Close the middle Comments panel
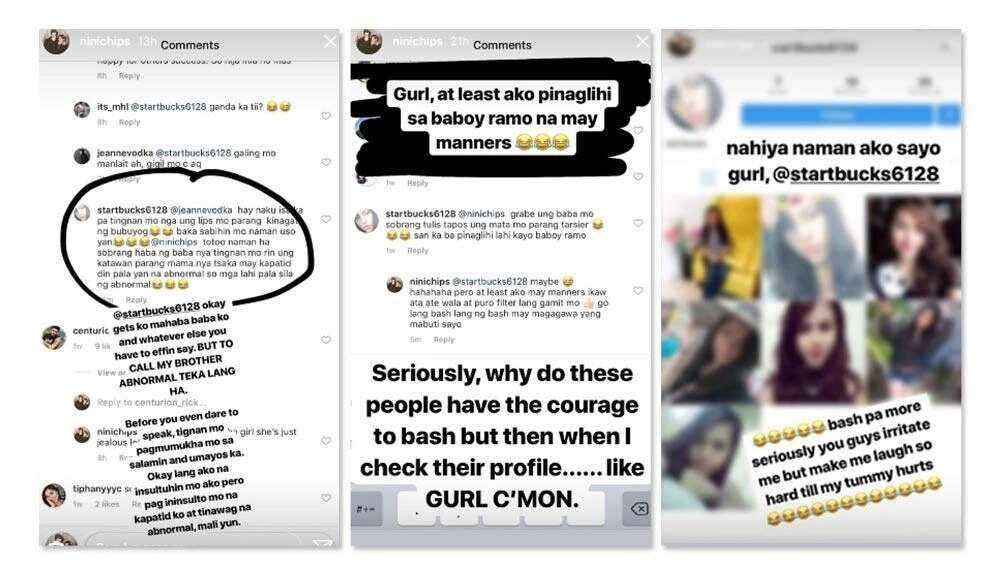 click(x=642, y=42)
